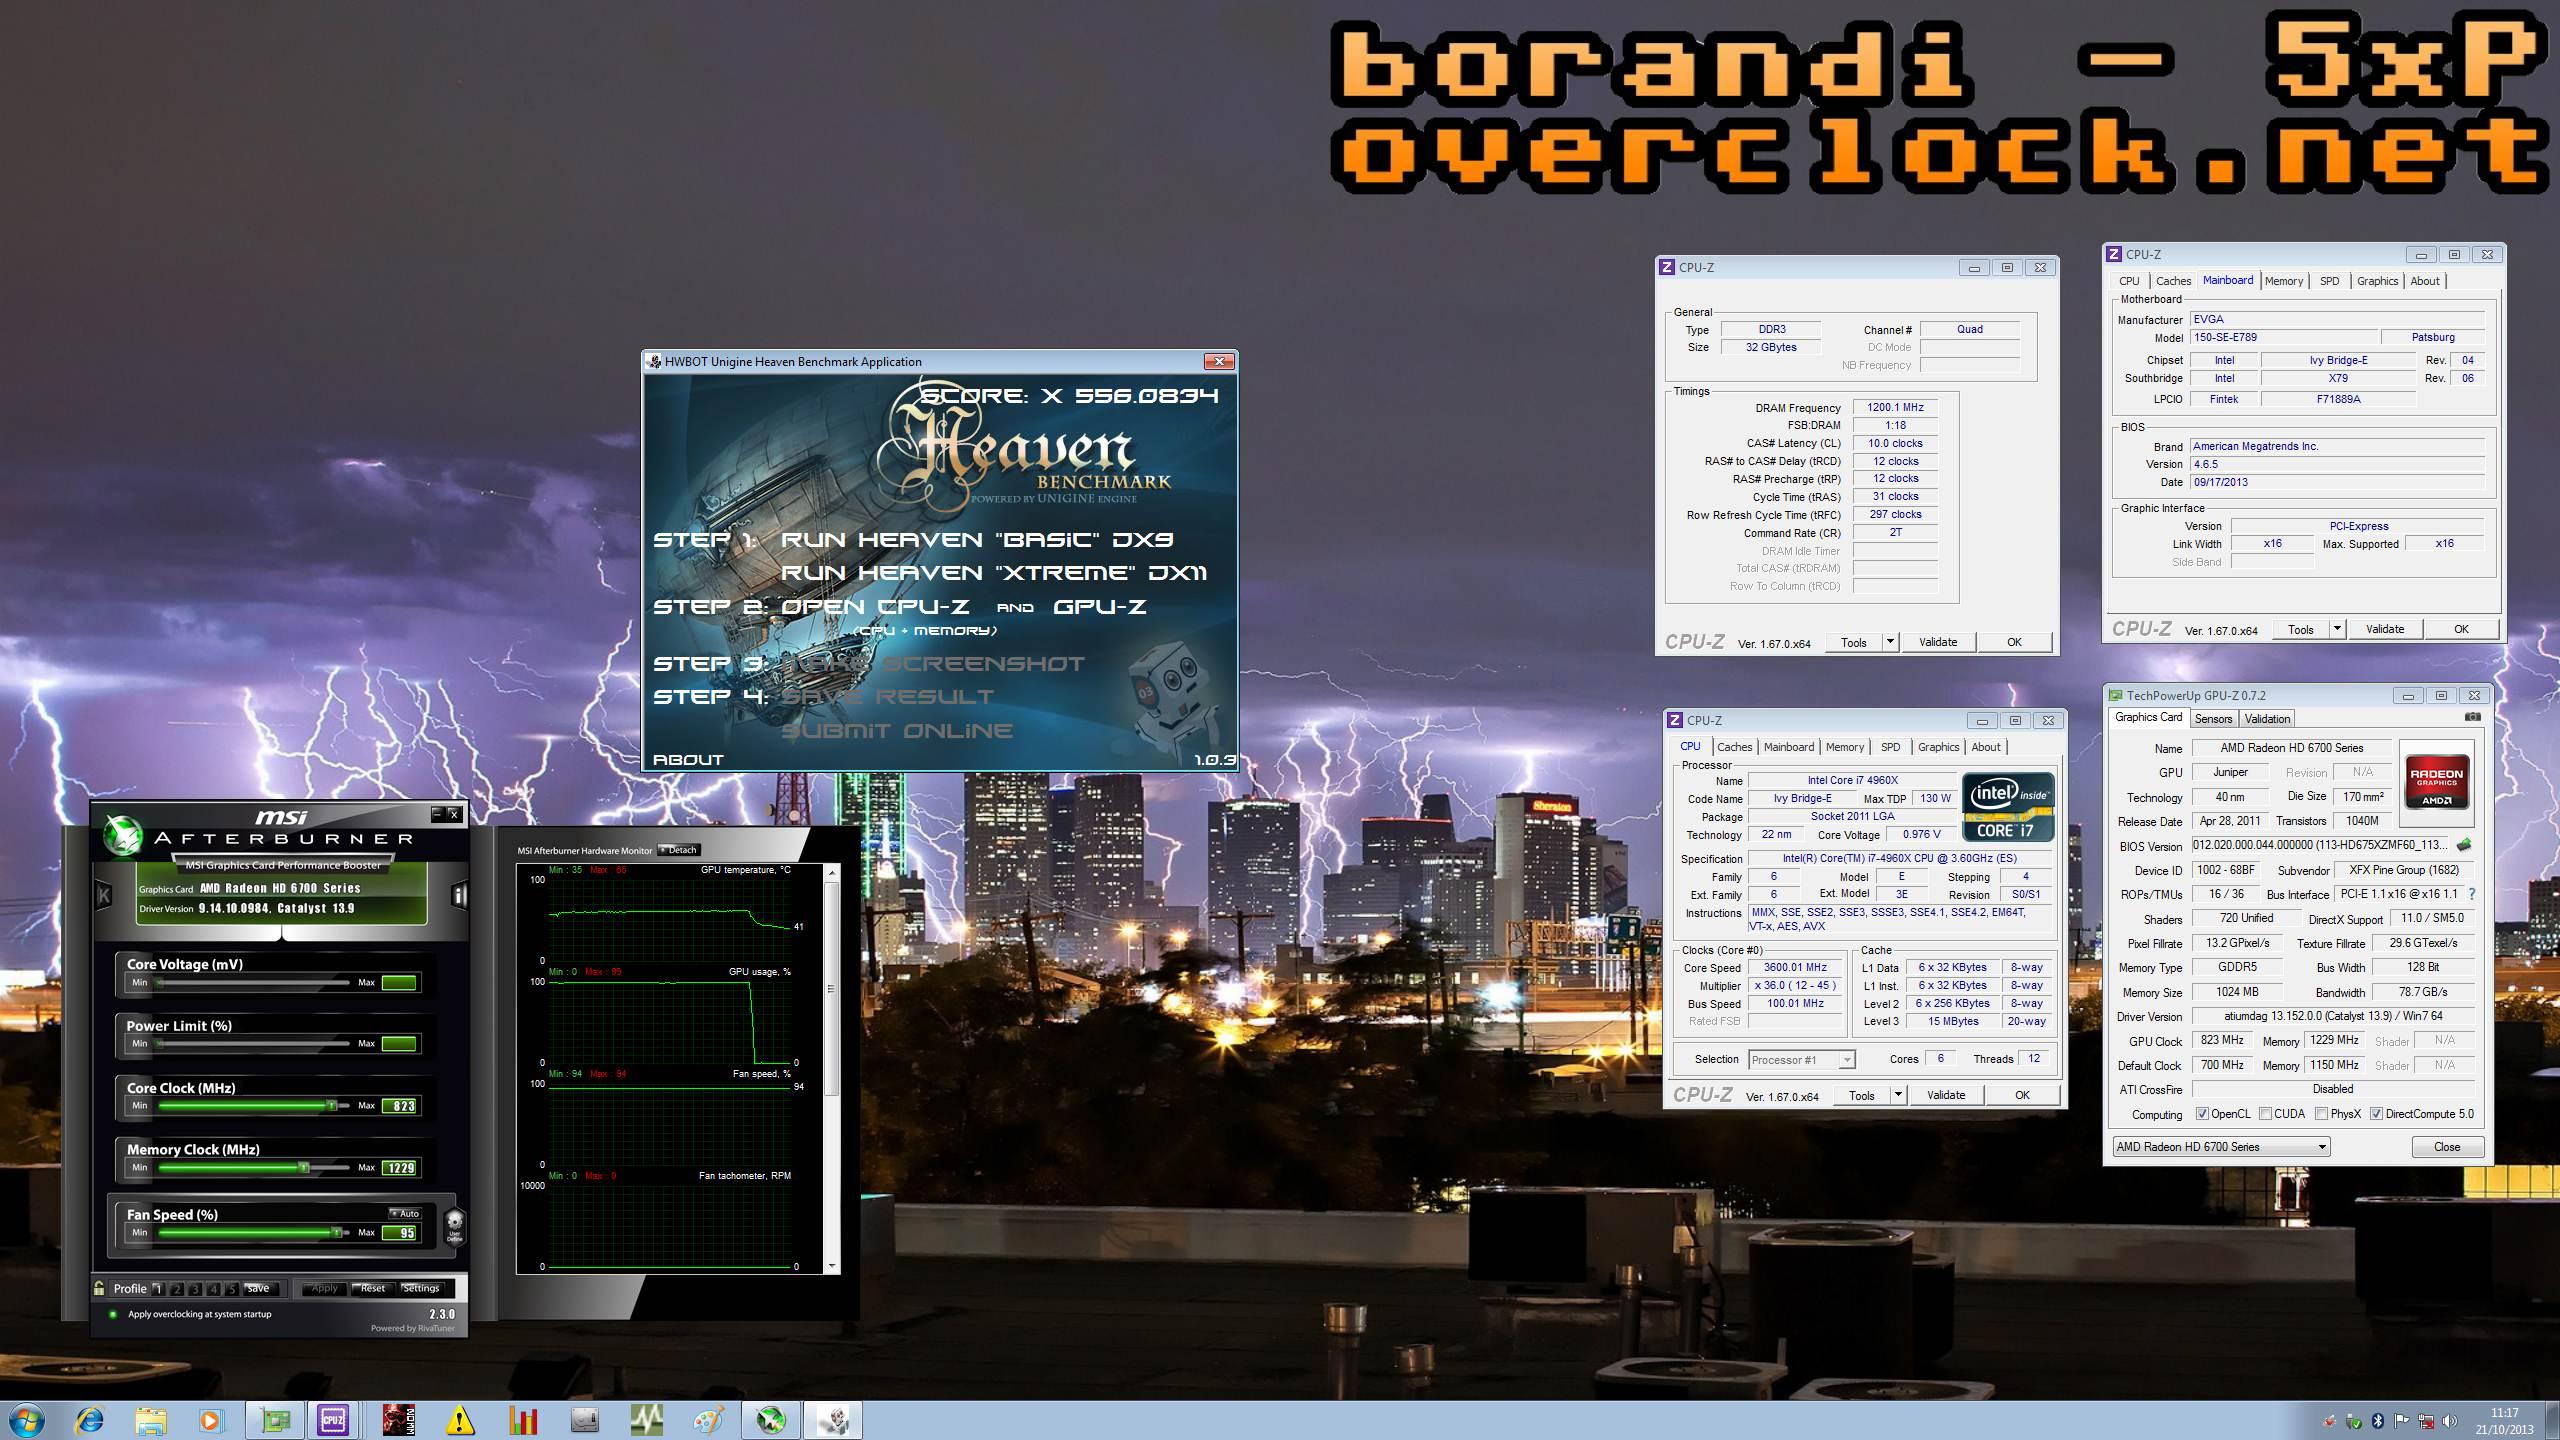Toggle Auto fan speed in Afterburner
2560x1440 pixels.
[405, 1213]
